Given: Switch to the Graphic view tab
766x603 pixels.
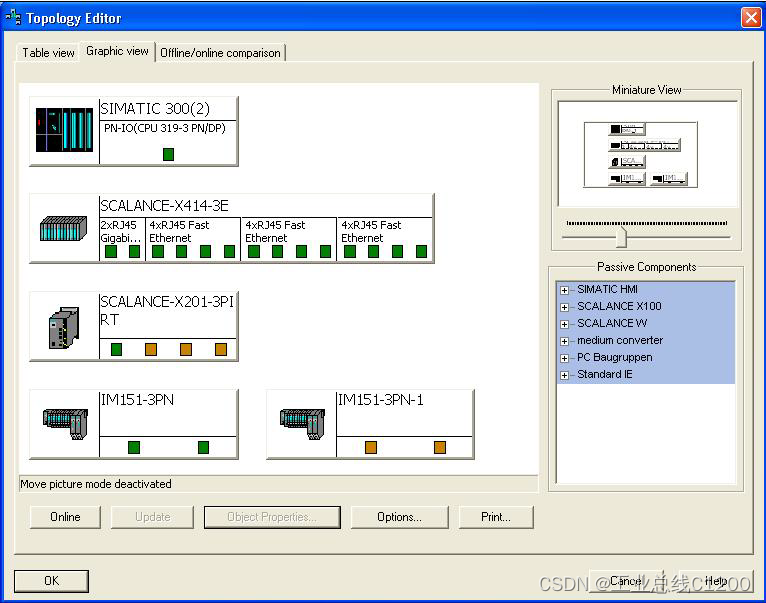Looking at the screenshot, I should [117, 51].
